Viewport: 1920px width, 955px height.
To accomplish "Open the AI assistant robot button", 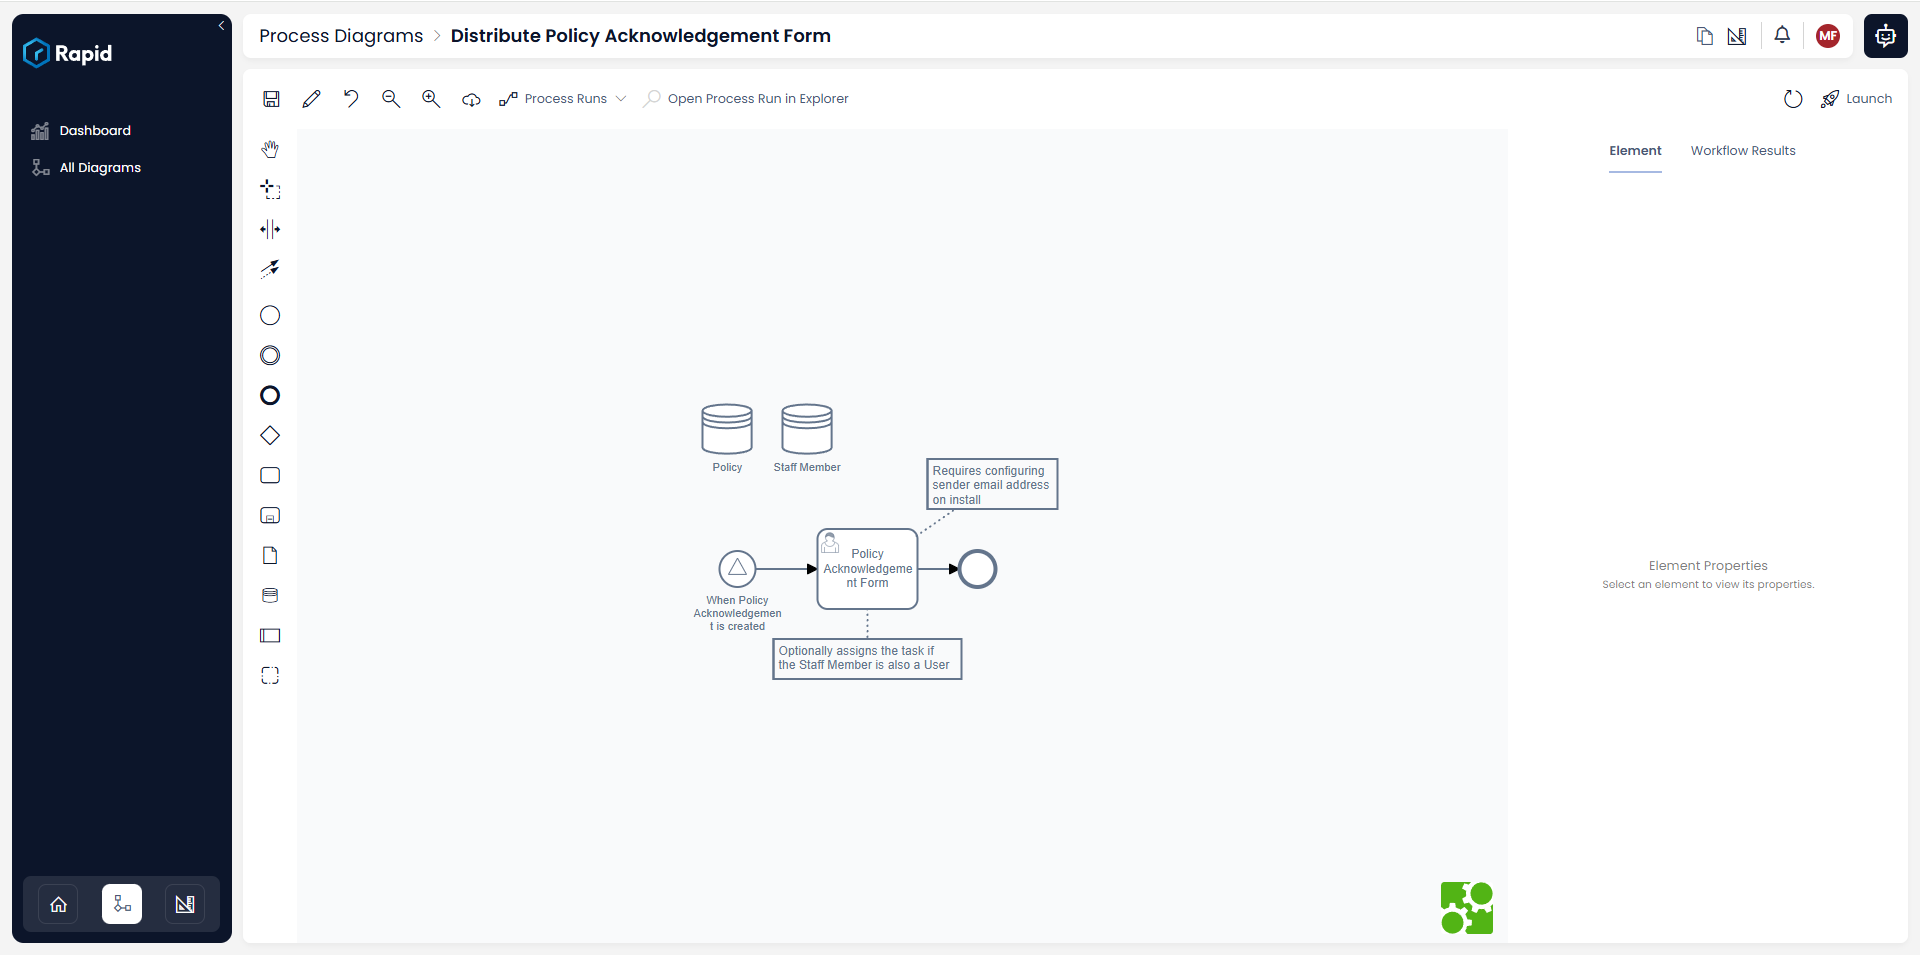I will [1885, 36].
